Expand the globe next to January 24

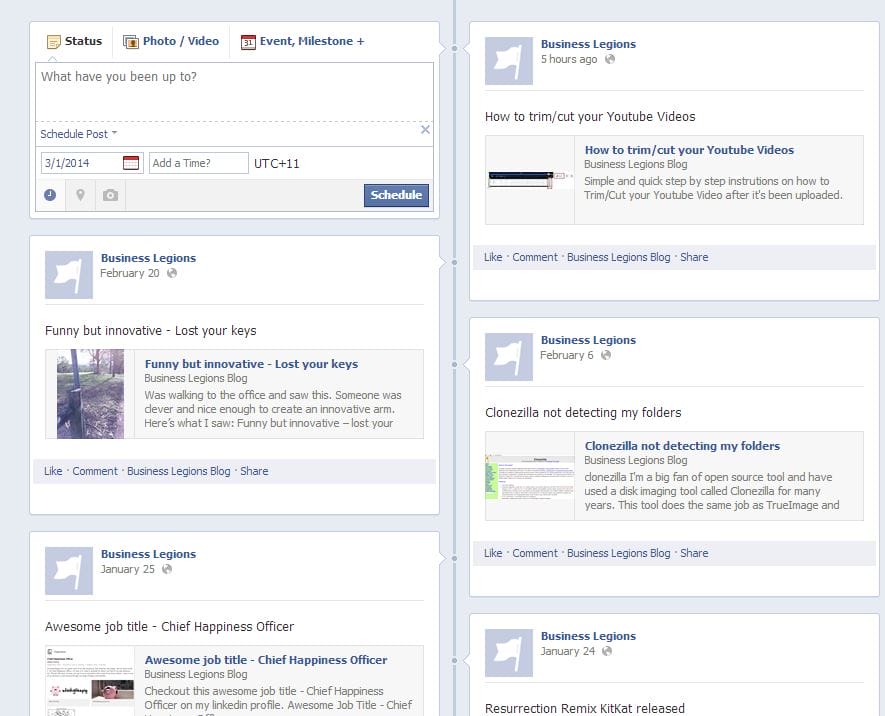(604, 651)
